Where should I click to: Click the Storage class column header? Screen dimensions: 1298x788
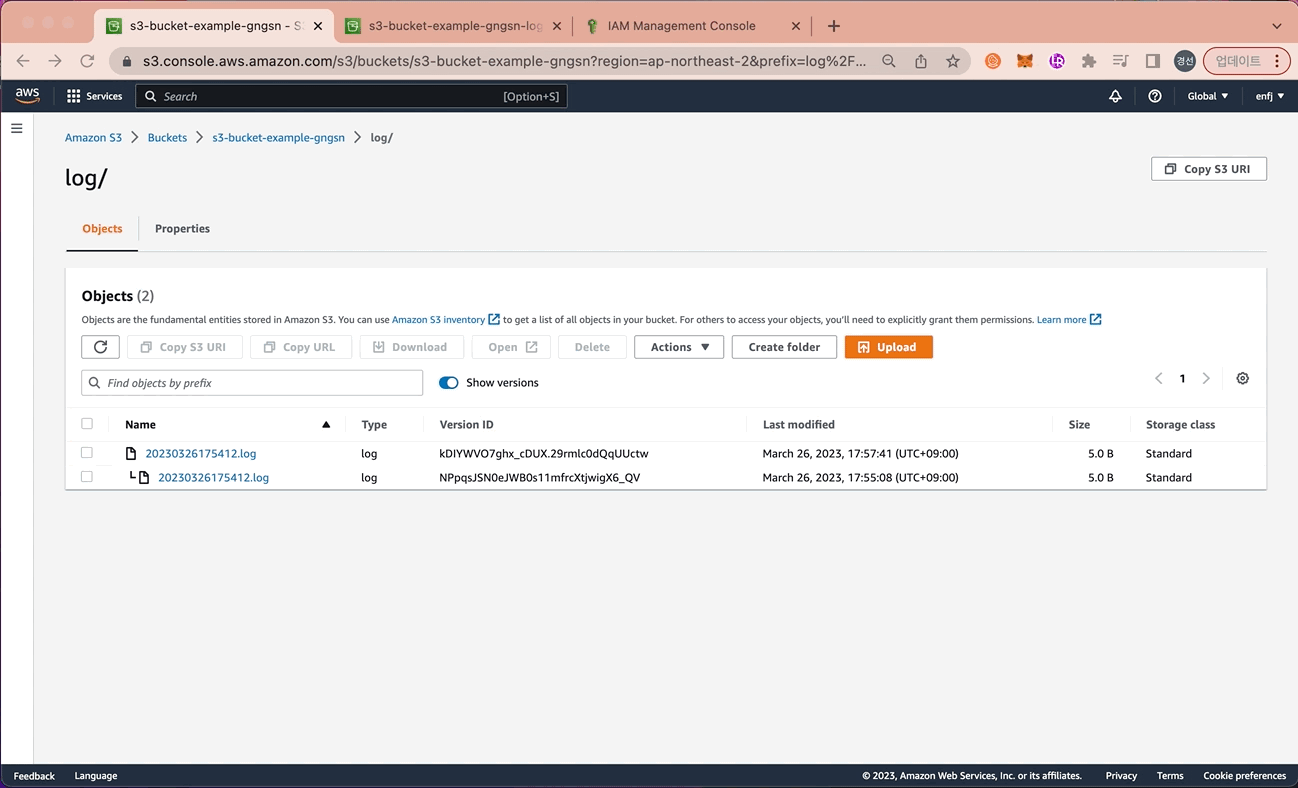click(x=1180, y=425)
